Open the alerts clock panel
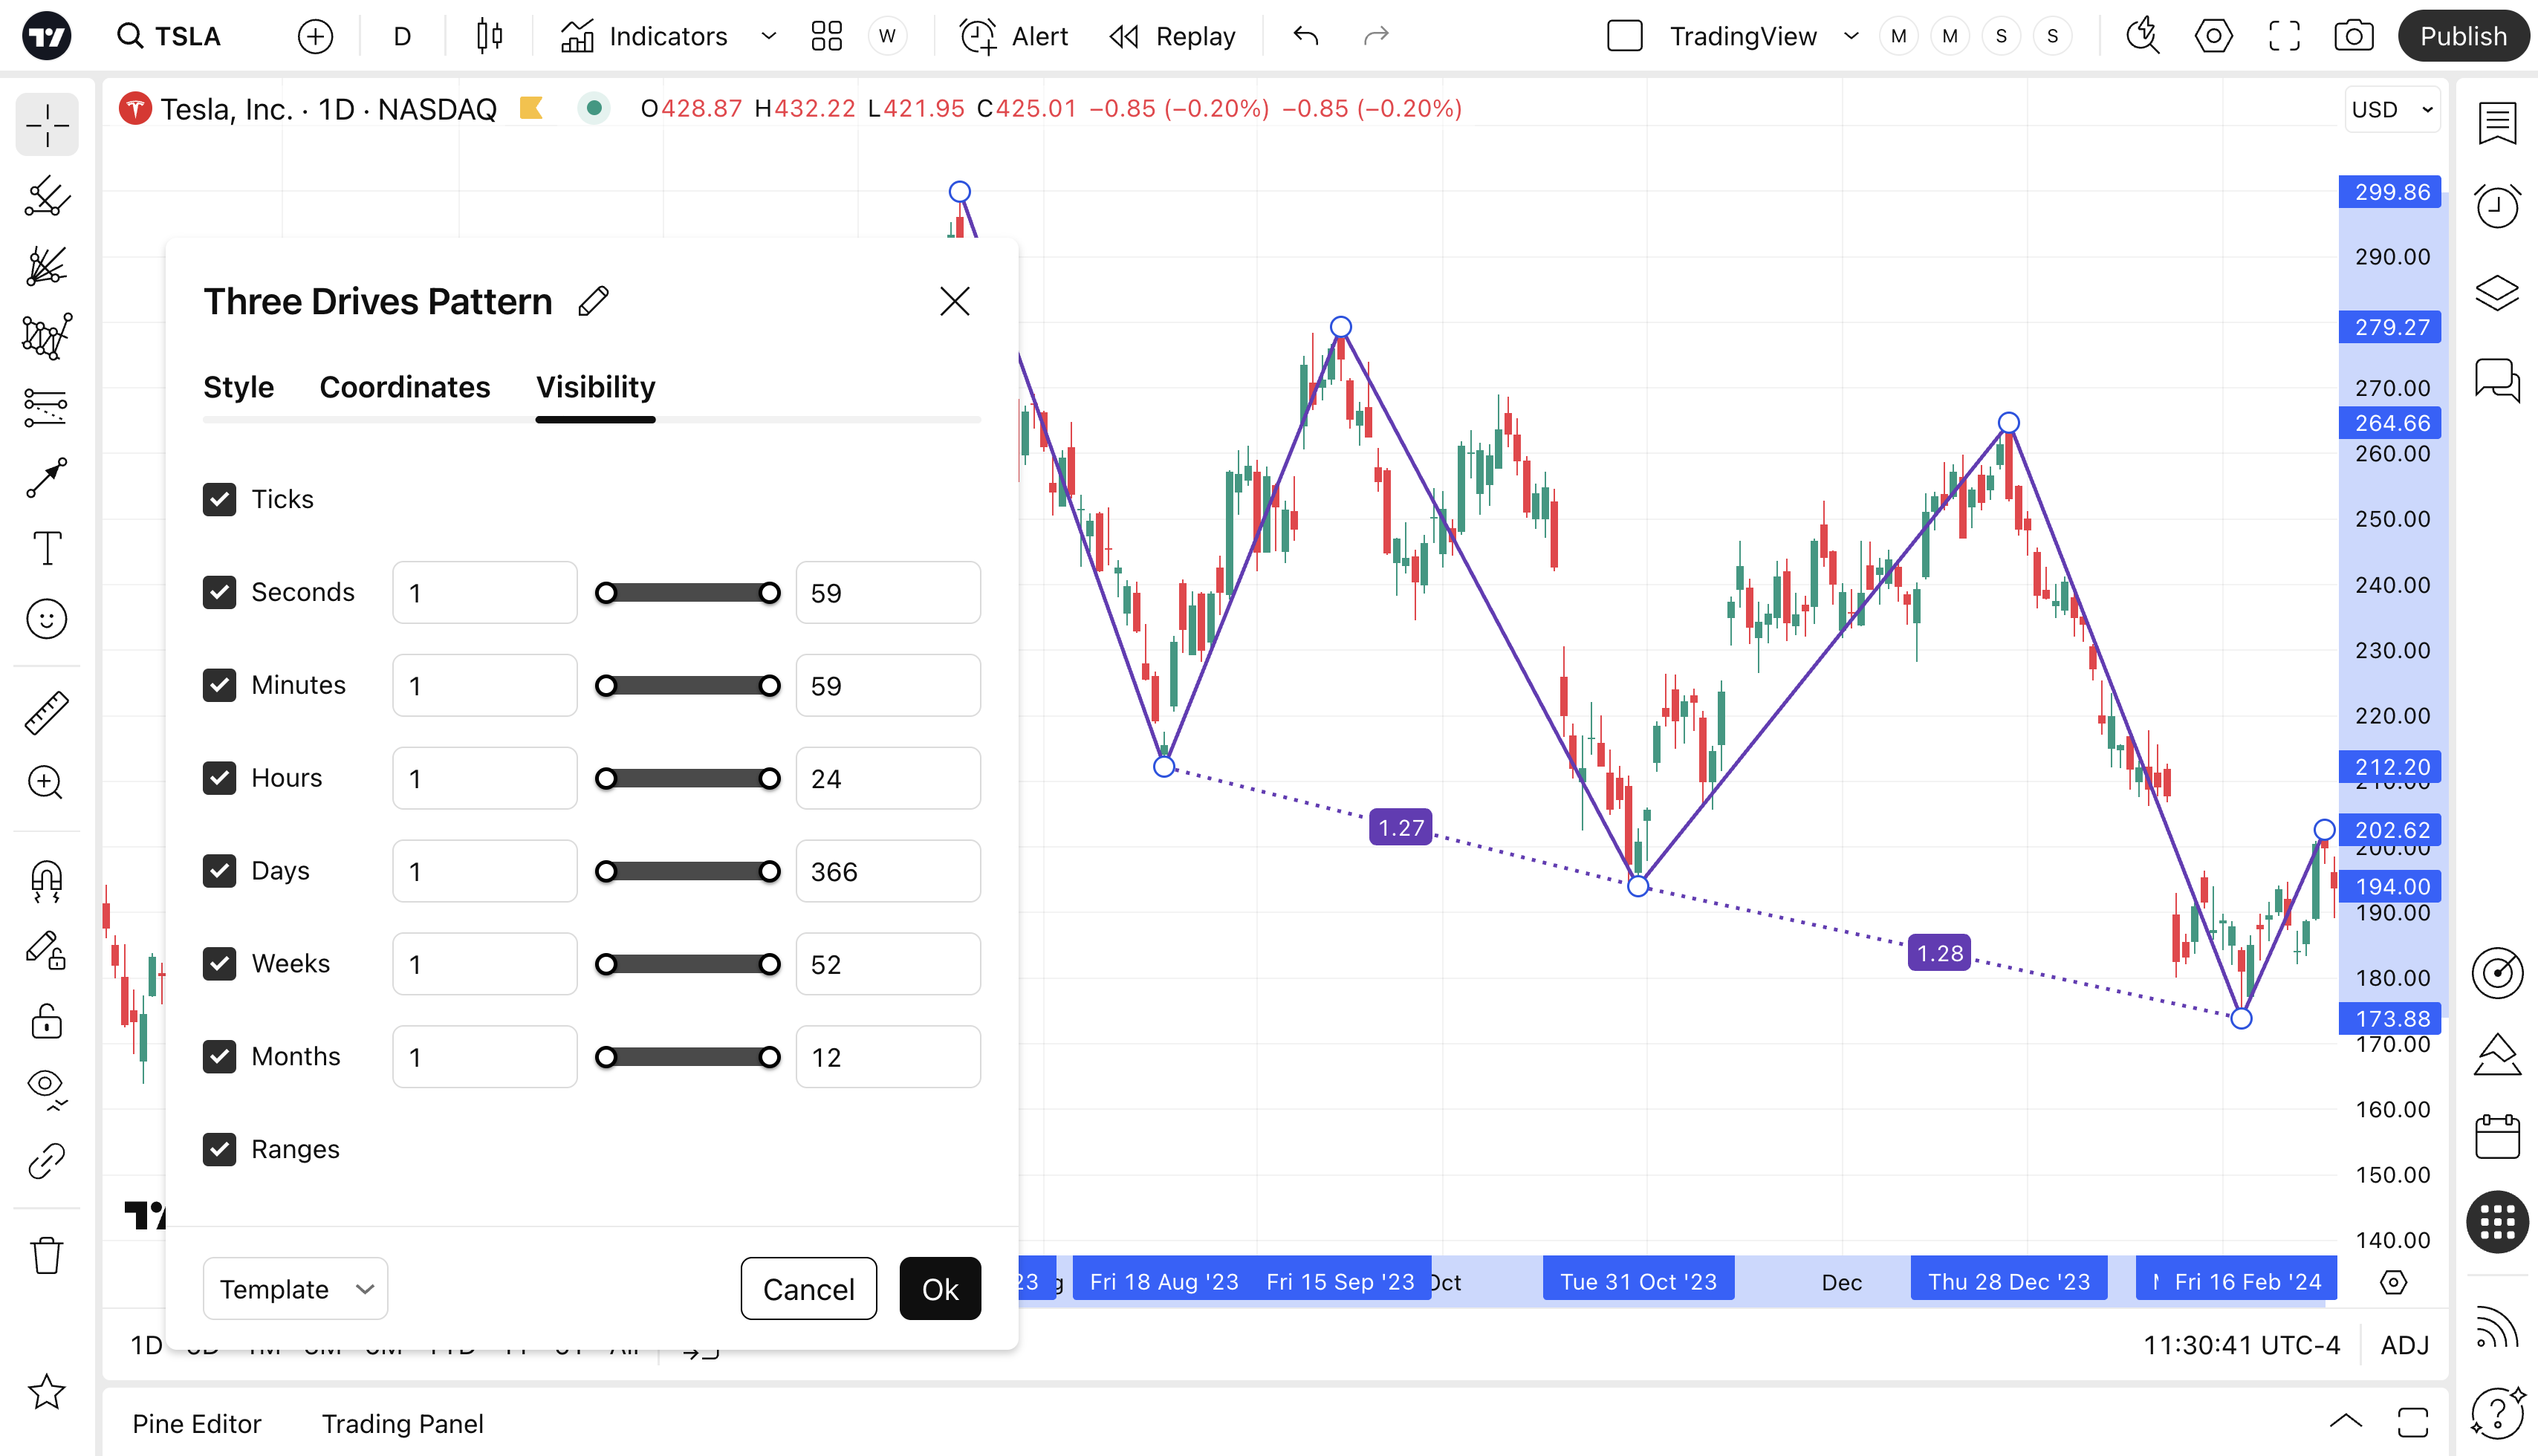Viewport: 2538px width, 1456px height. click(2497, 206)
